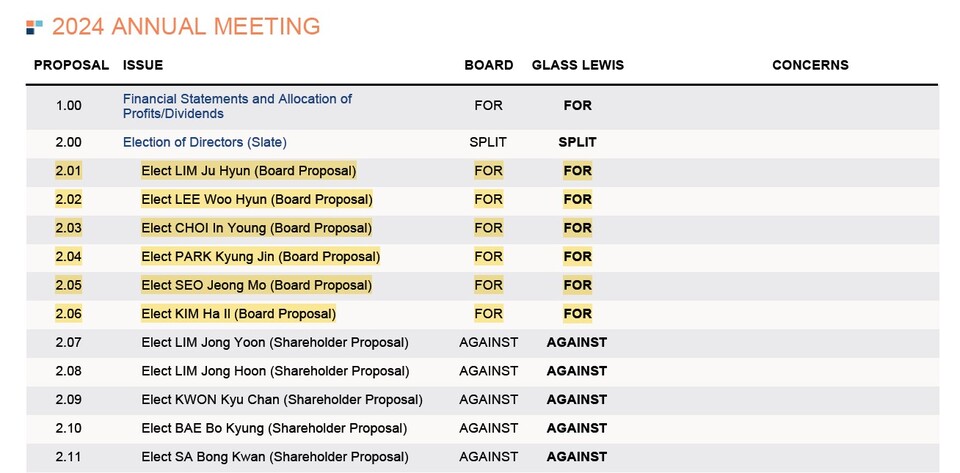Select Elect CHOI In Young proposal text
The height and width of the screenshot is (473, 960).
click(257, 228)
